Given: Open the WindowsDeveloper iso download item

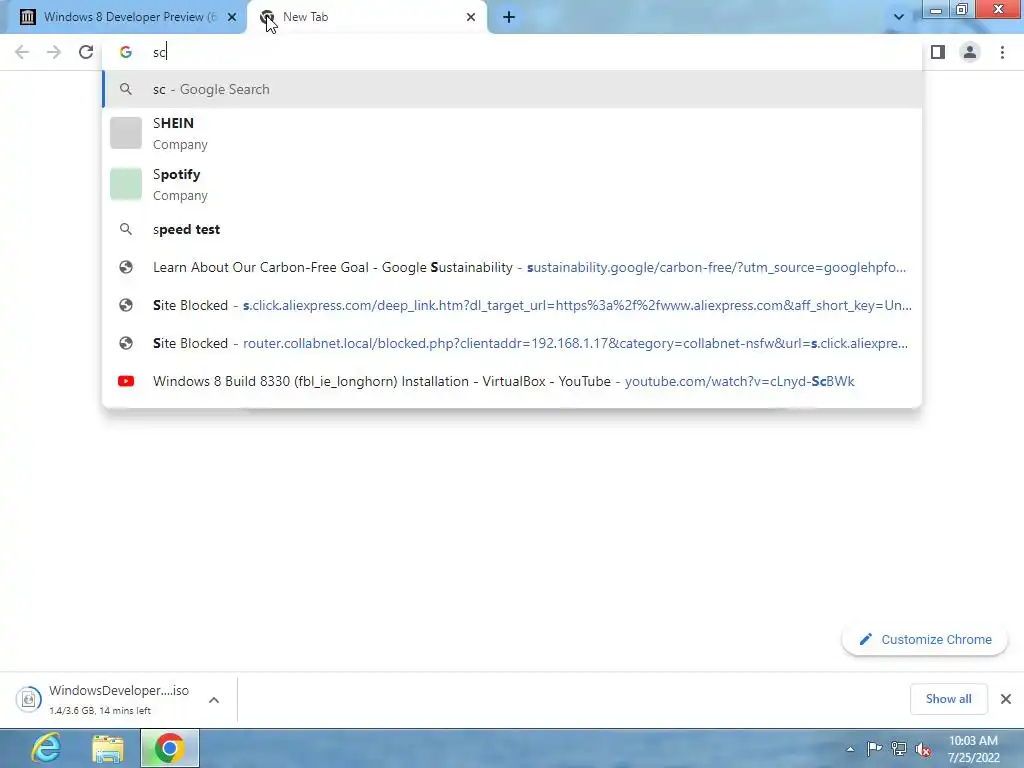Looking at the screenshot, I should 118,699.
